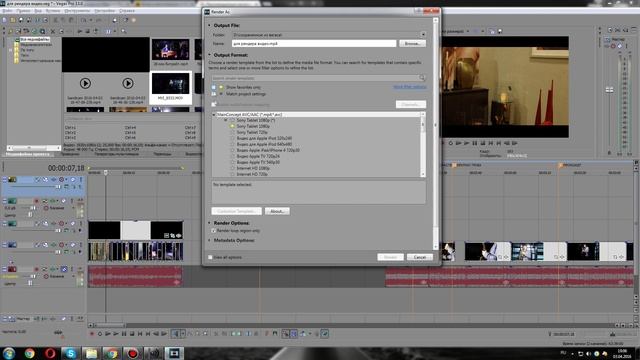Open Google Chrome from the taskbar
The image size is (640, 360).
pyautogui.click(x=29, y=353)
